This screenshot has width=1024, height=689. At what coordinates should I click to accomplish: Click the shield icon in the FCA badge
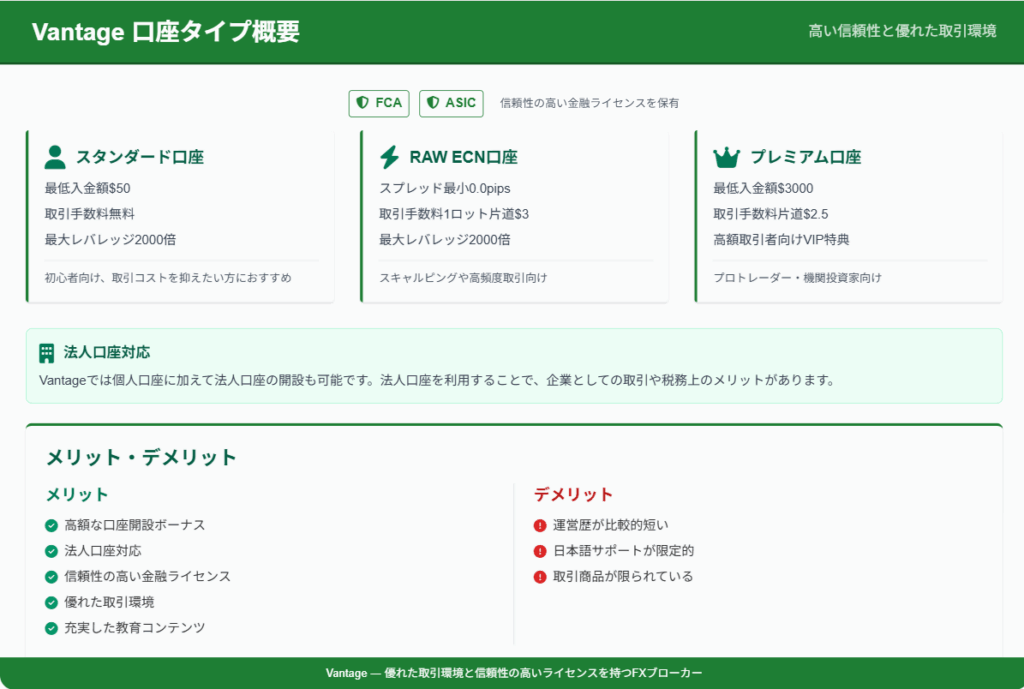point(362,103)
